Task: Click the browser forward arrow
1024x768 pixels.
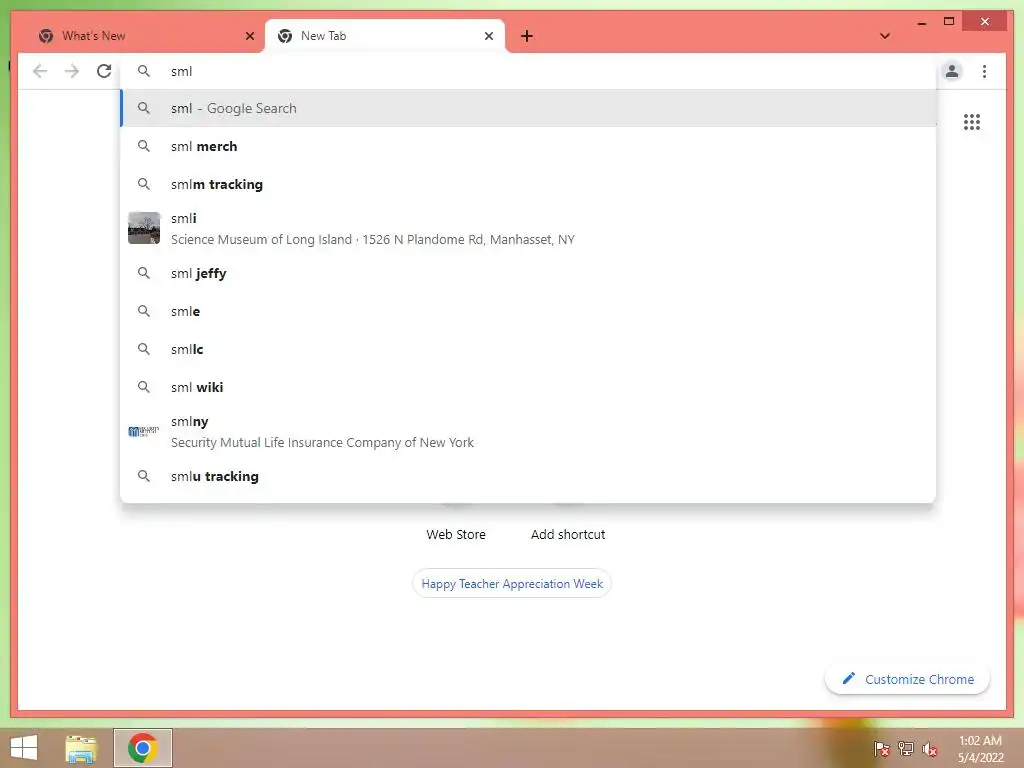Action: coord(72,71)
